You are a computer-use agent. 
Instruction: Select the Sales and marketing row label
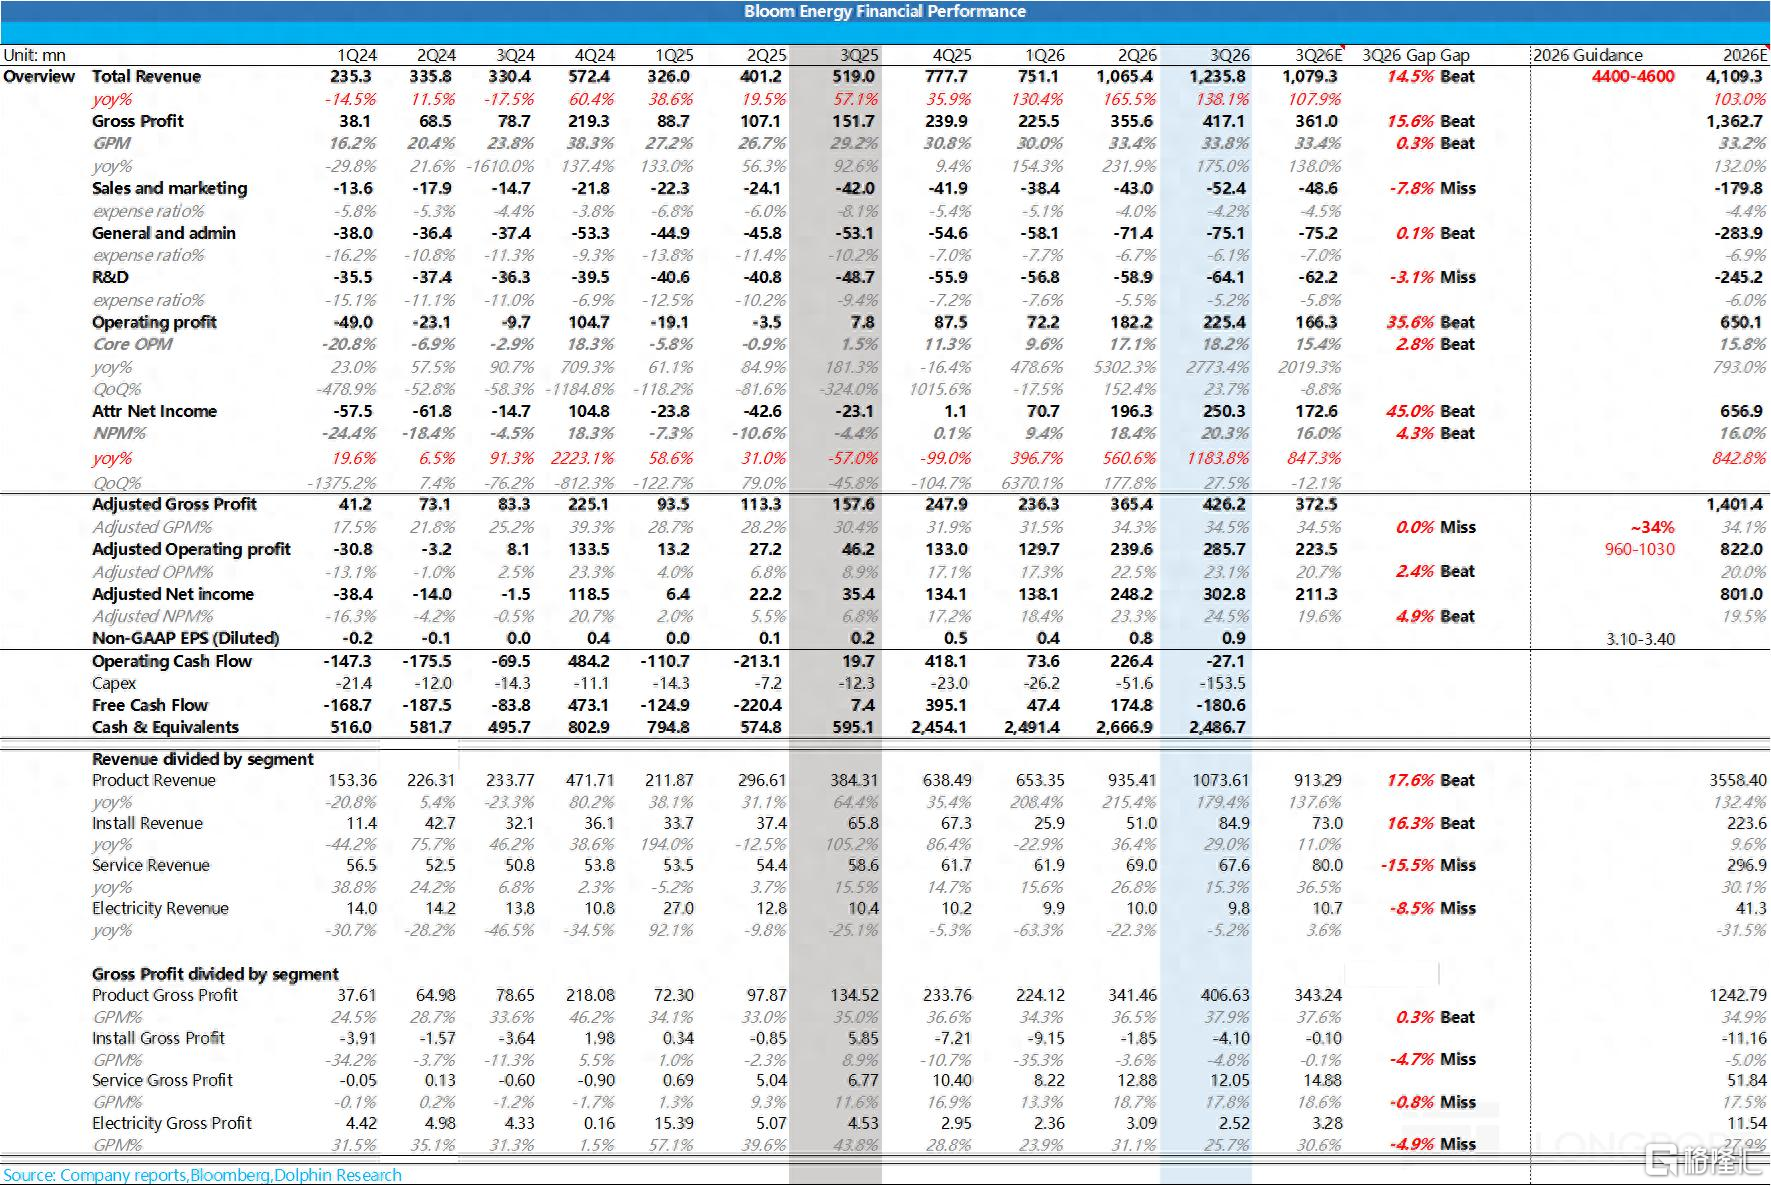pyautogui.click(x=169, y=188)
